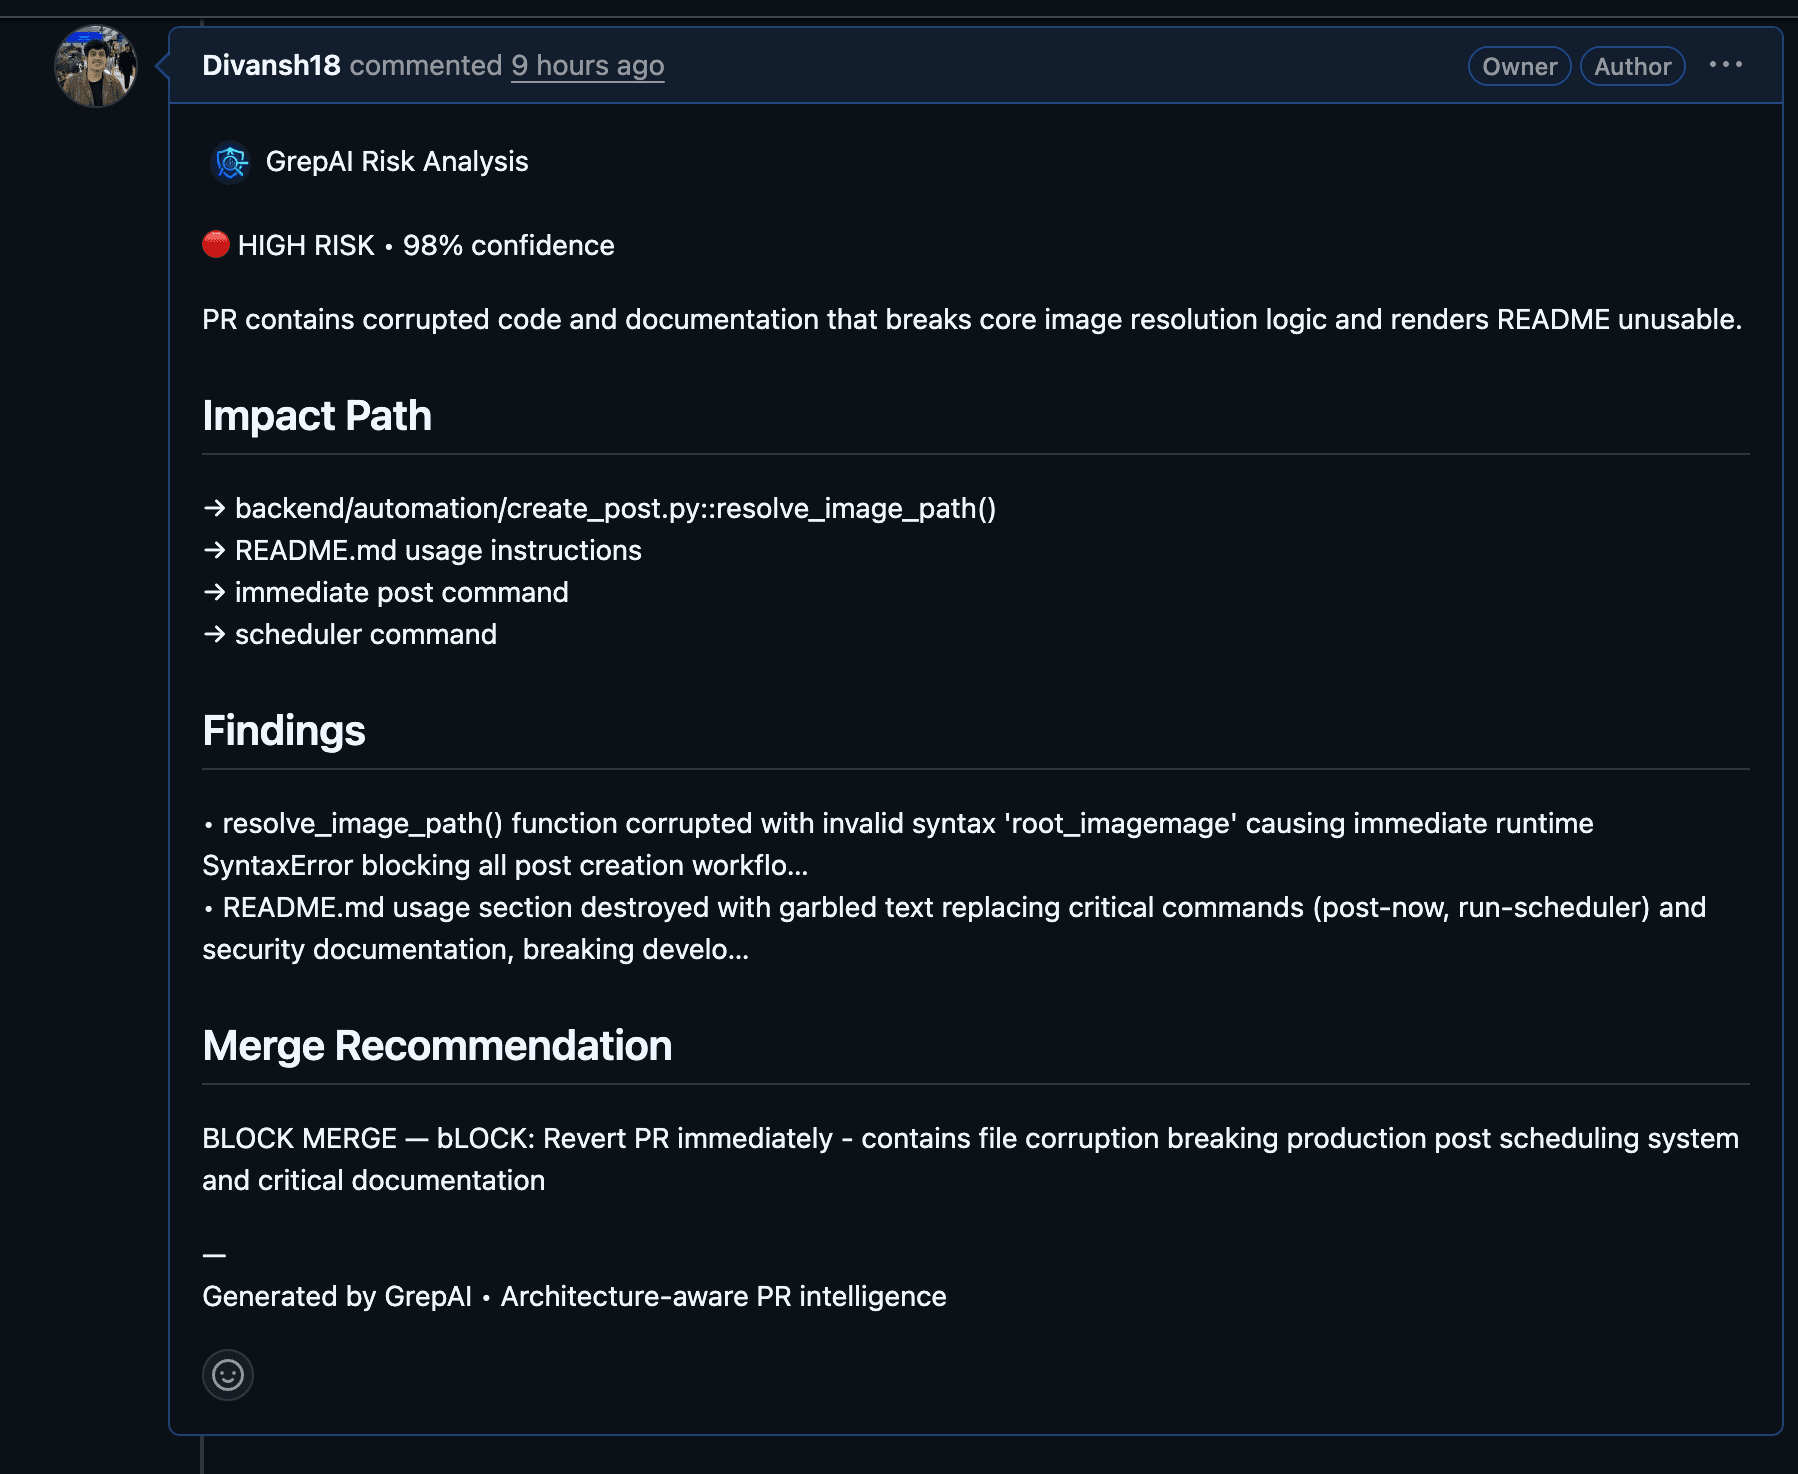Click the Owner badge
Screen dimensions: 1798x1474
click(1519, 66)
